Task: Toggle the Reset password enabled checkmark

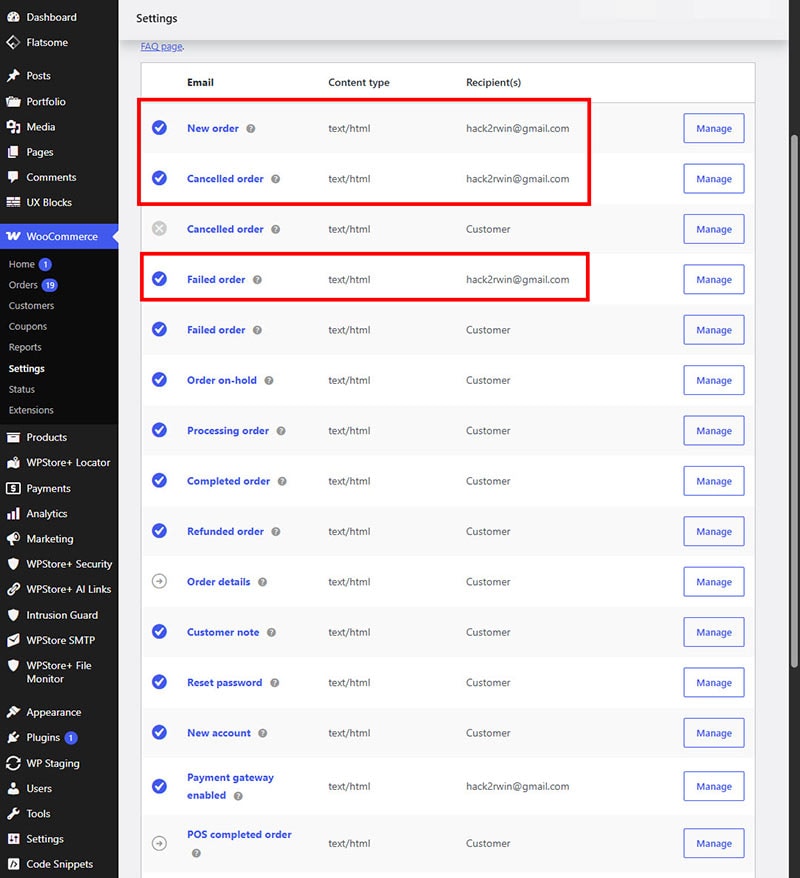Action: [x=160, y=682]
